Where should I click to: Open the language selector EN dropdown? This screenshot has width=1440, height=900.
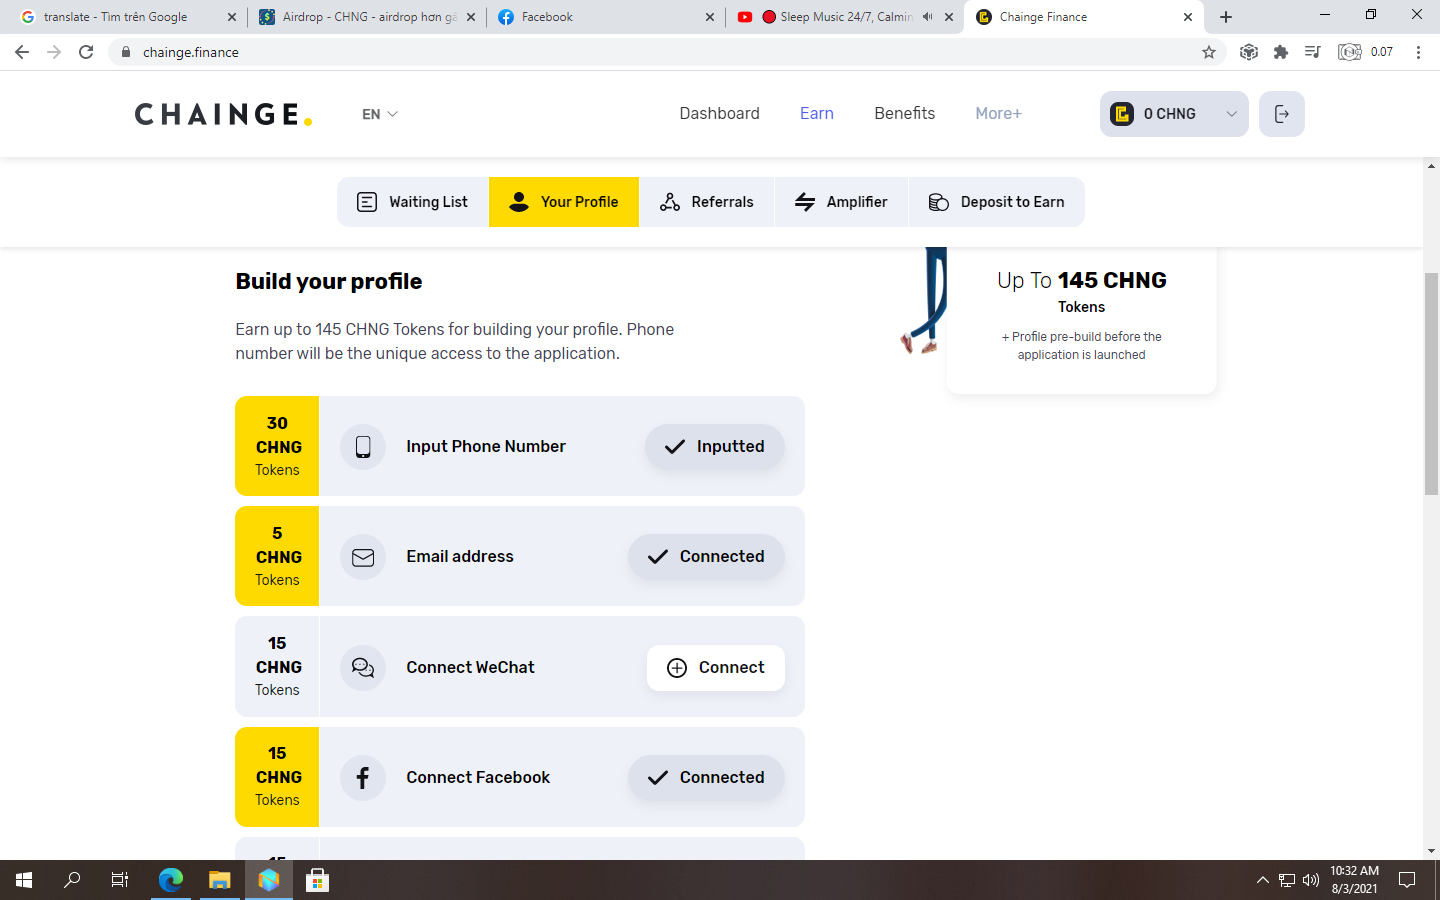pos(380,114)
